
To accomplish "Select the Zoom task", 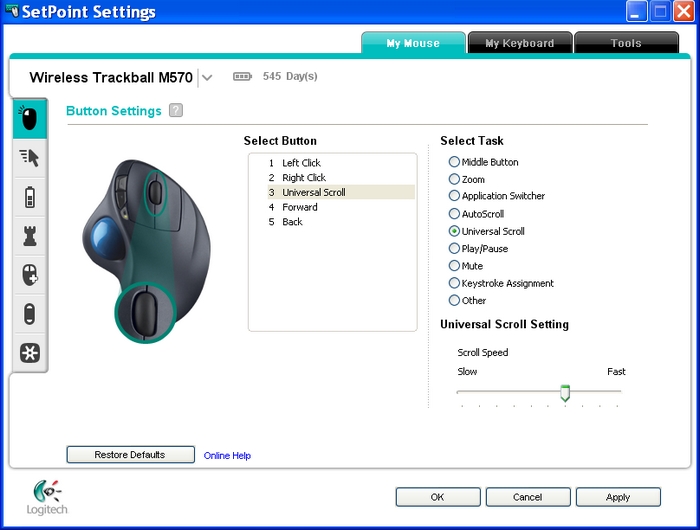I will 454,179.
